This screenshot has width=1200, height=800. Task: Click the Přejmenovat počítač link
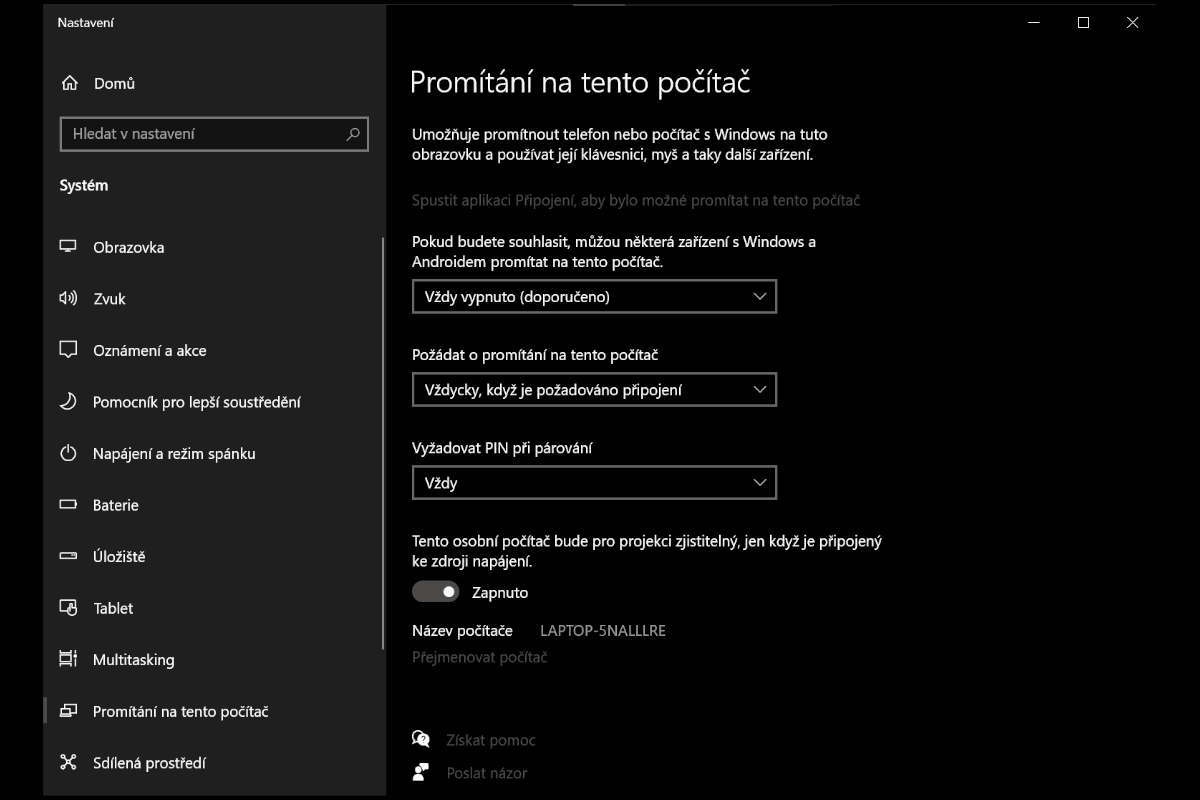[480, 657]
